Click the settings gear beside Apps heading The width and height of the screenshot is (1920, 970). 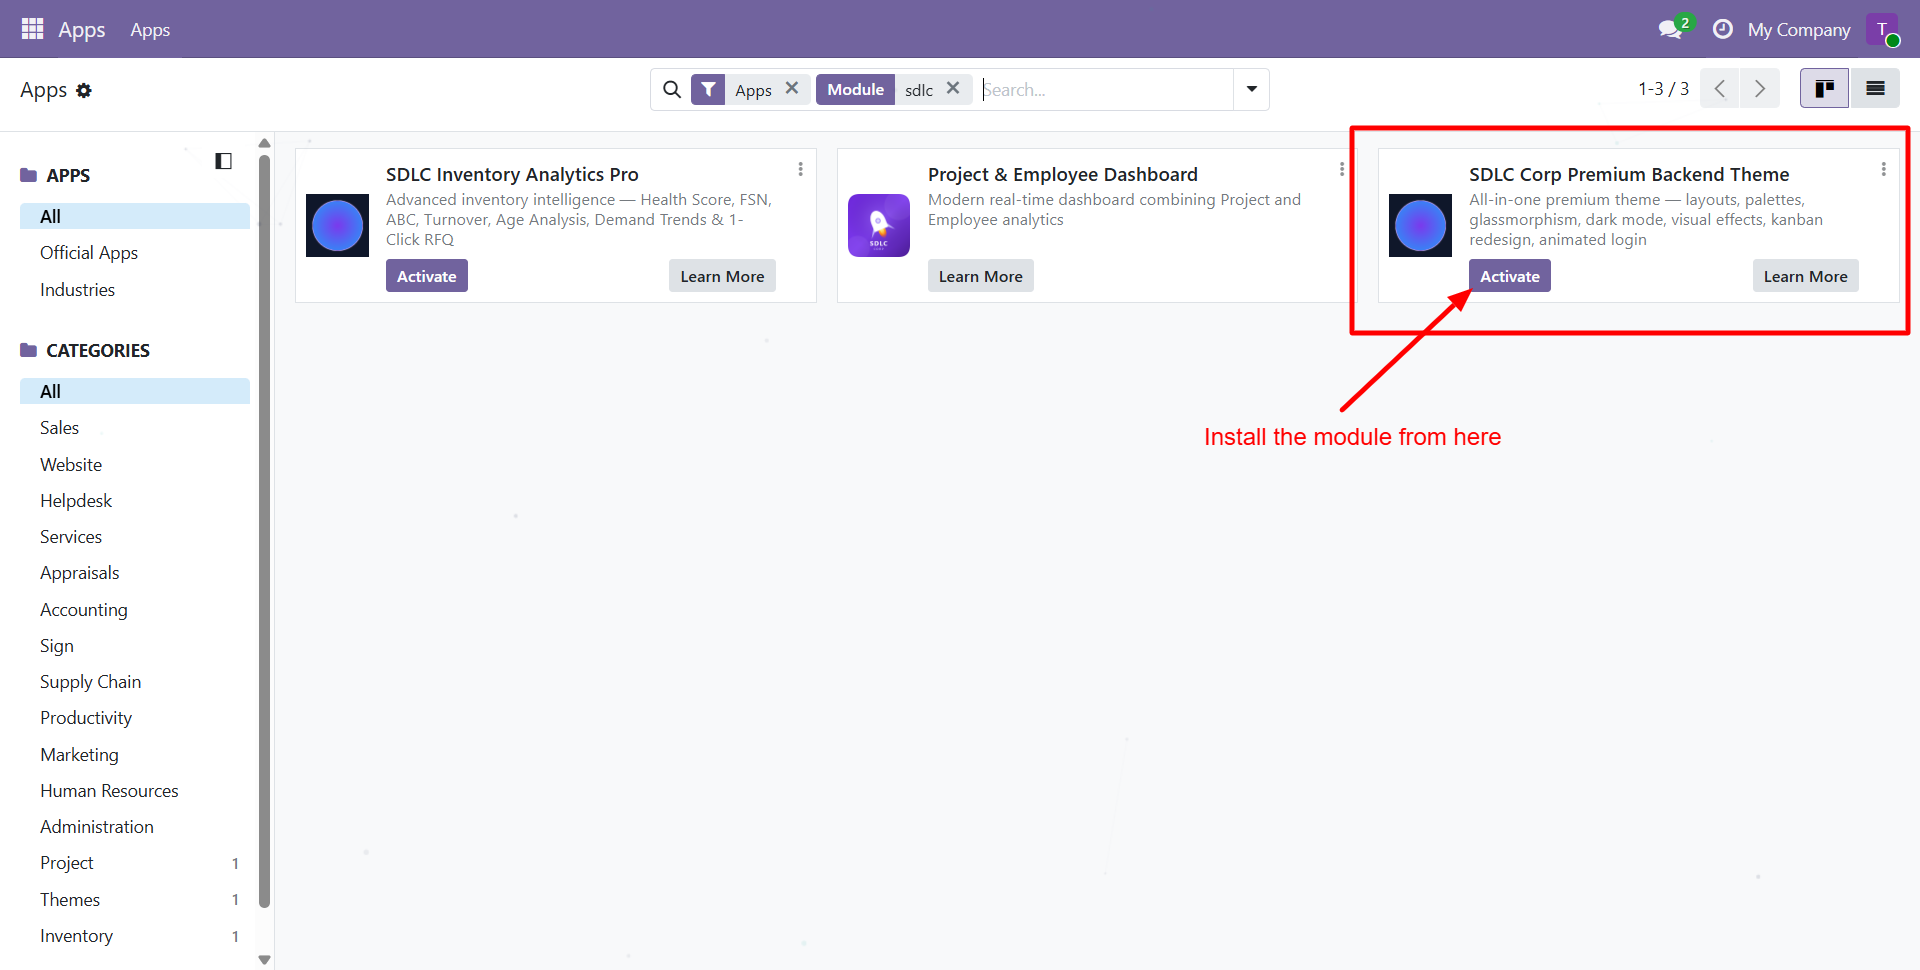(x=85, y=90)
